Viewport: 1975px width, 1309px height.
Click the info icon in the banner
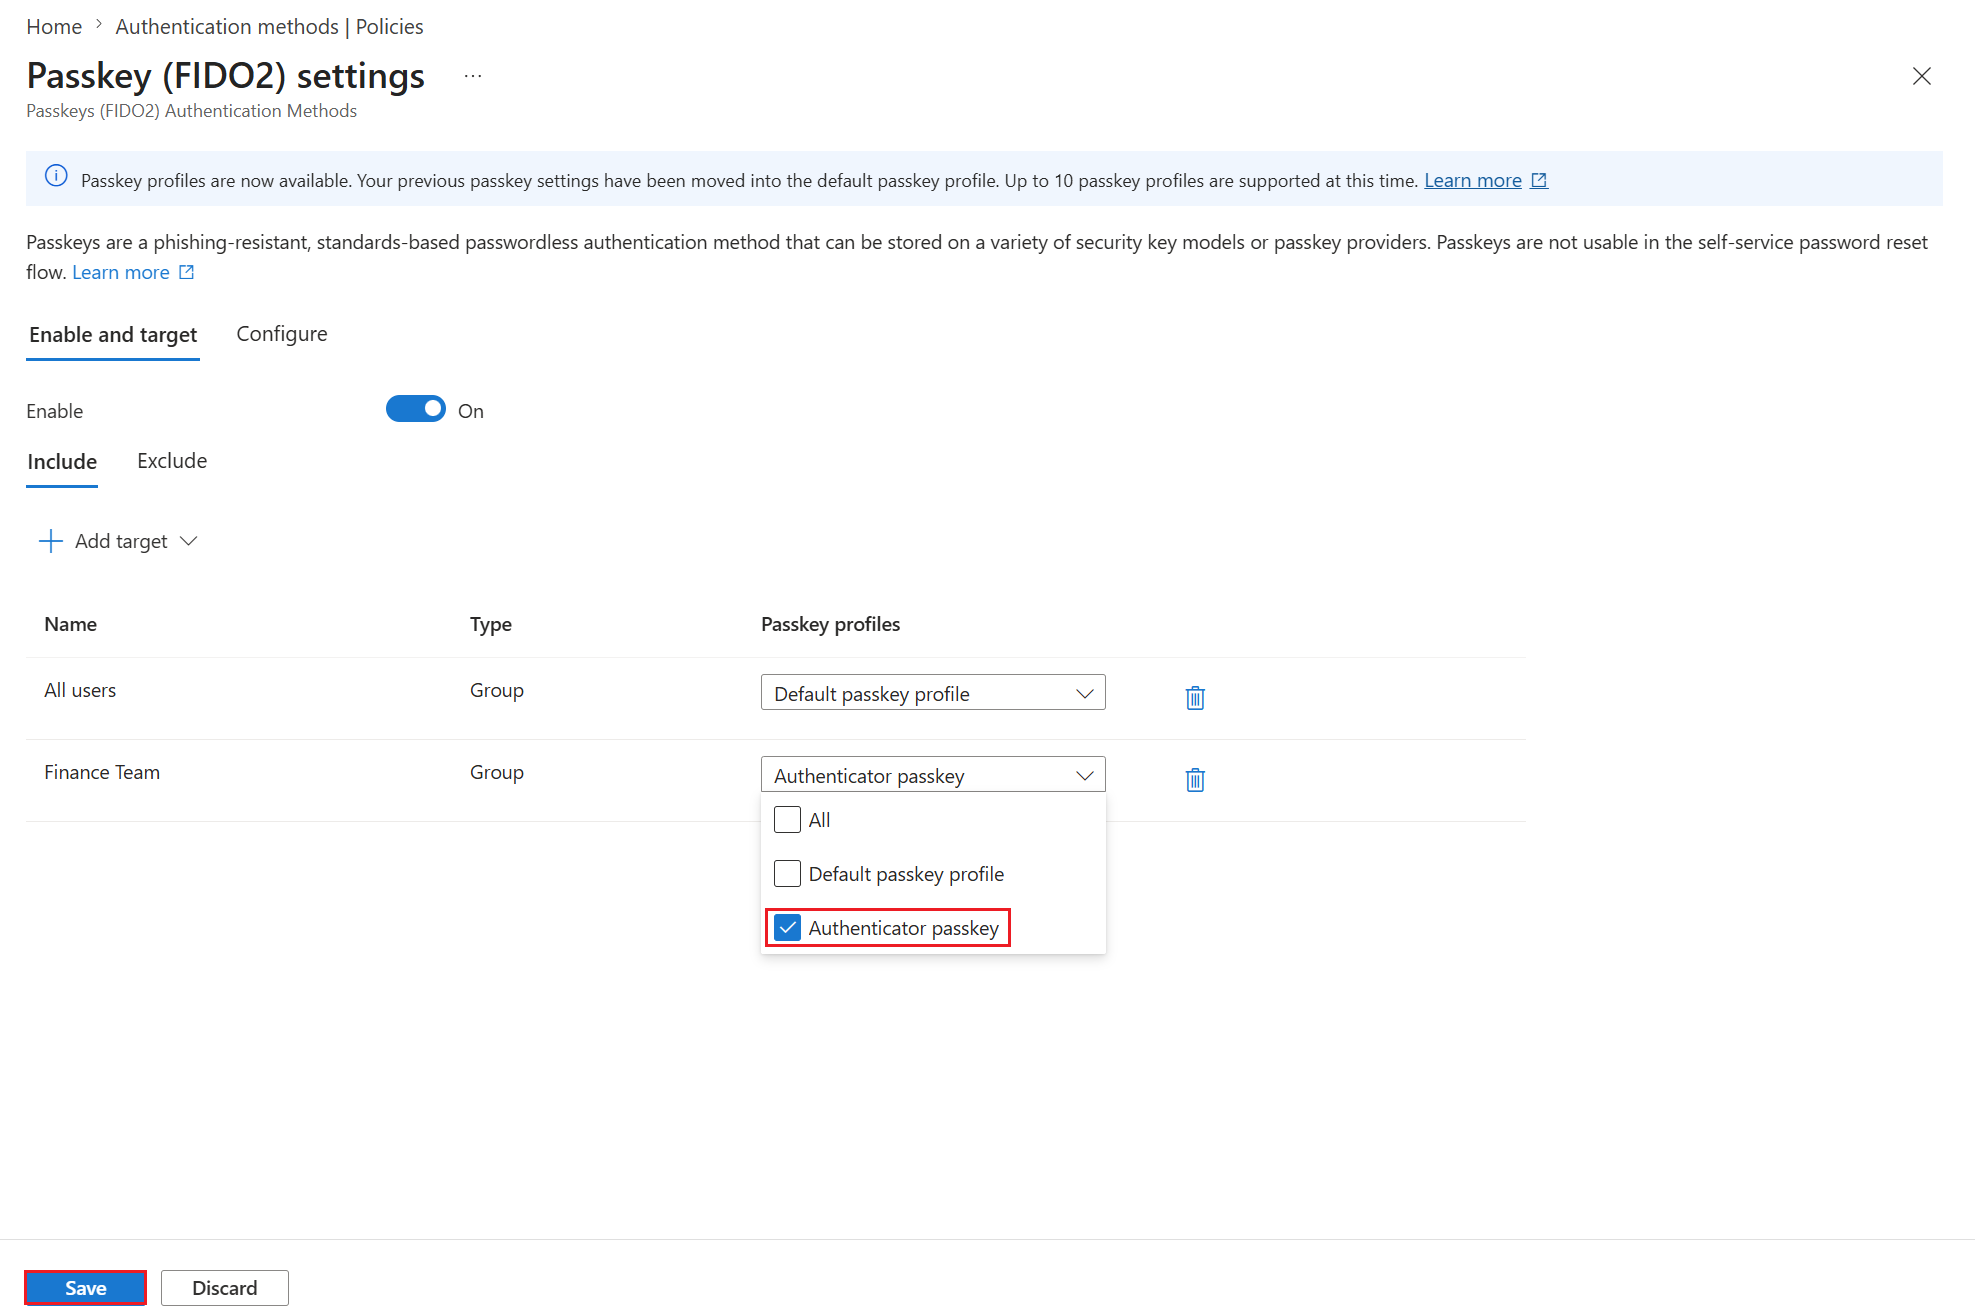(x=56, y=176)
